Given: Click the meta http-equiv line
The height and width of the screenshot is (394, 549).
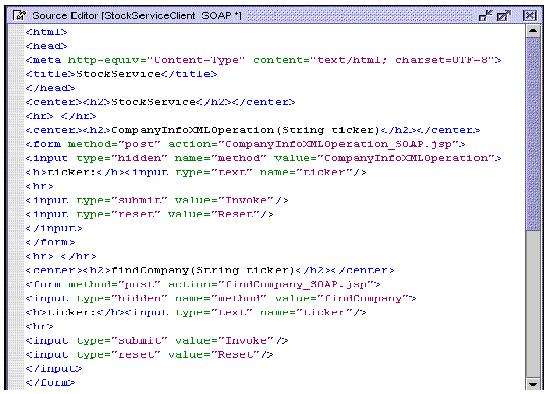Looking at the screenshot, I should (263, 60).
